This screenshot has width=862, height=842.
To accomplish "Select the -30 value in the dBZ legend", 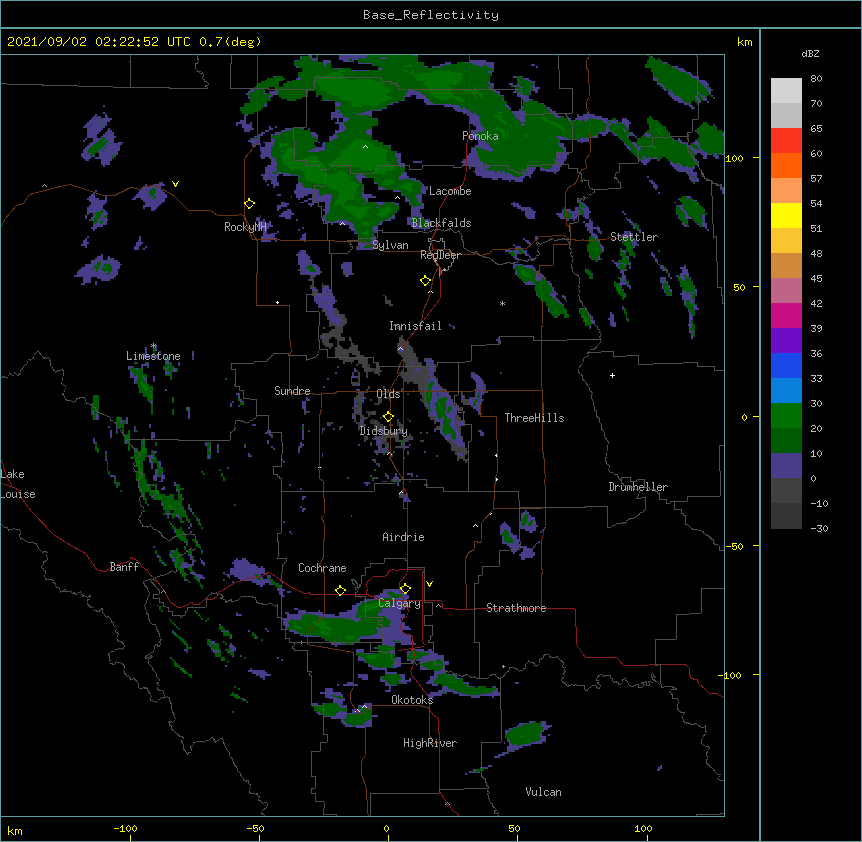I will pyautogui.click(x=819, y=529).
